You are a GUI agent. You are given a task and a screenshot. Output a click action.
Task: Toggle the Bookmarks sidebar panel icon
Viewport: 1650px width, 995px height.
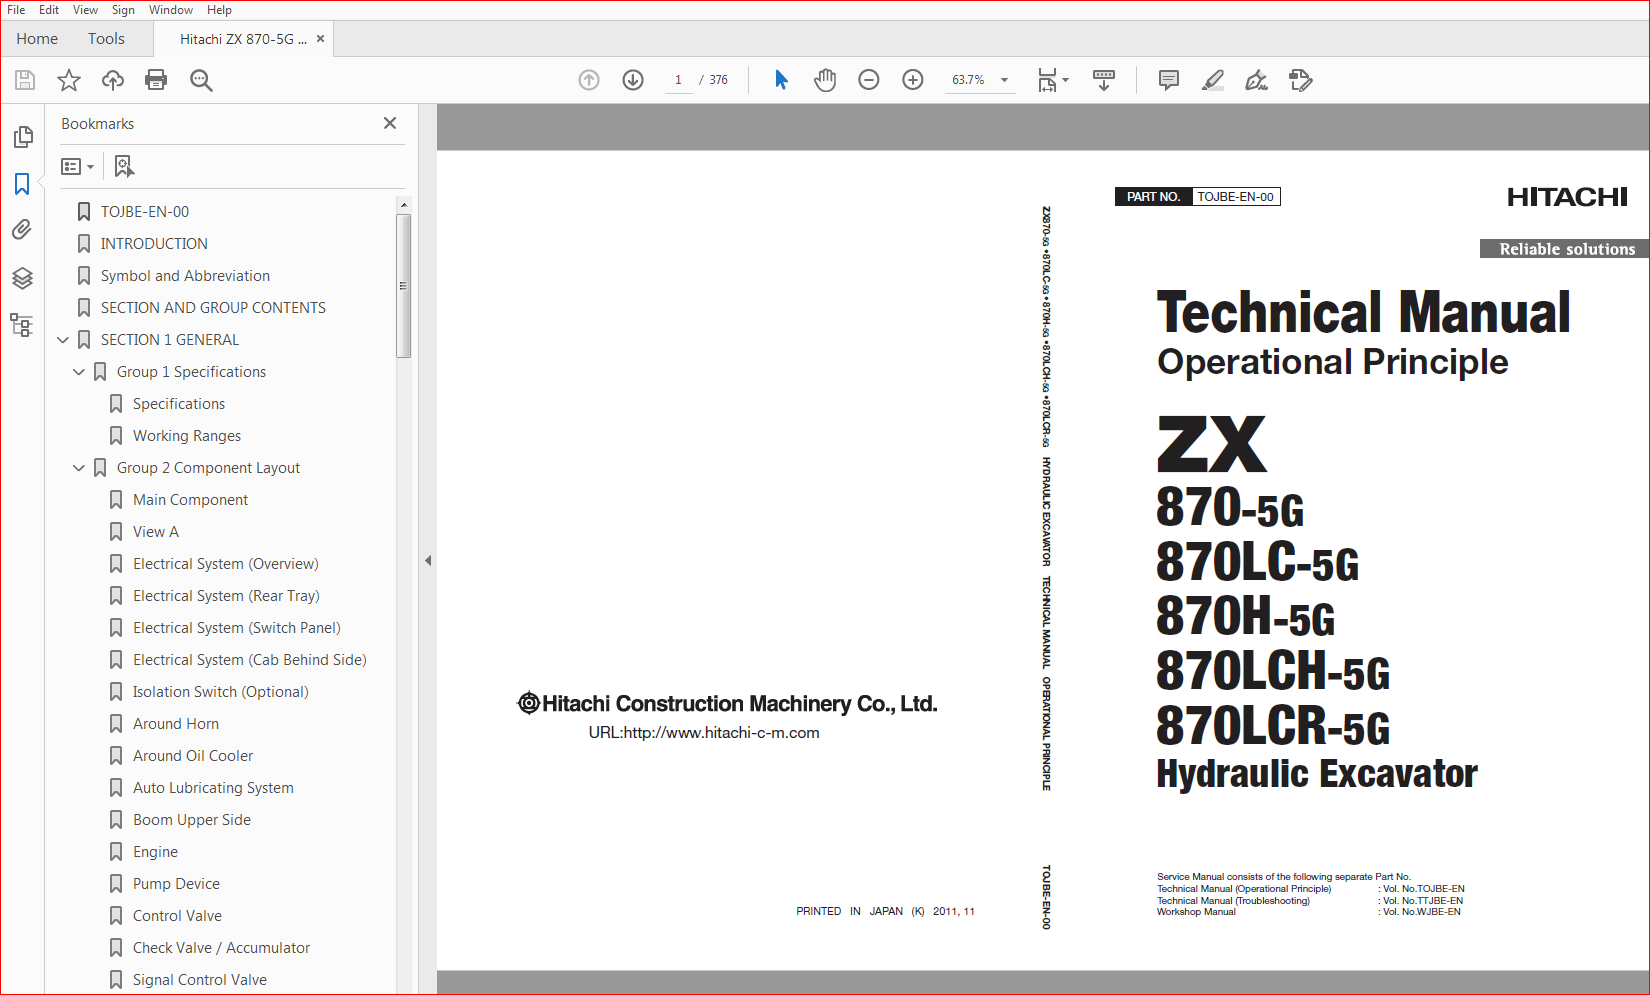22,184
